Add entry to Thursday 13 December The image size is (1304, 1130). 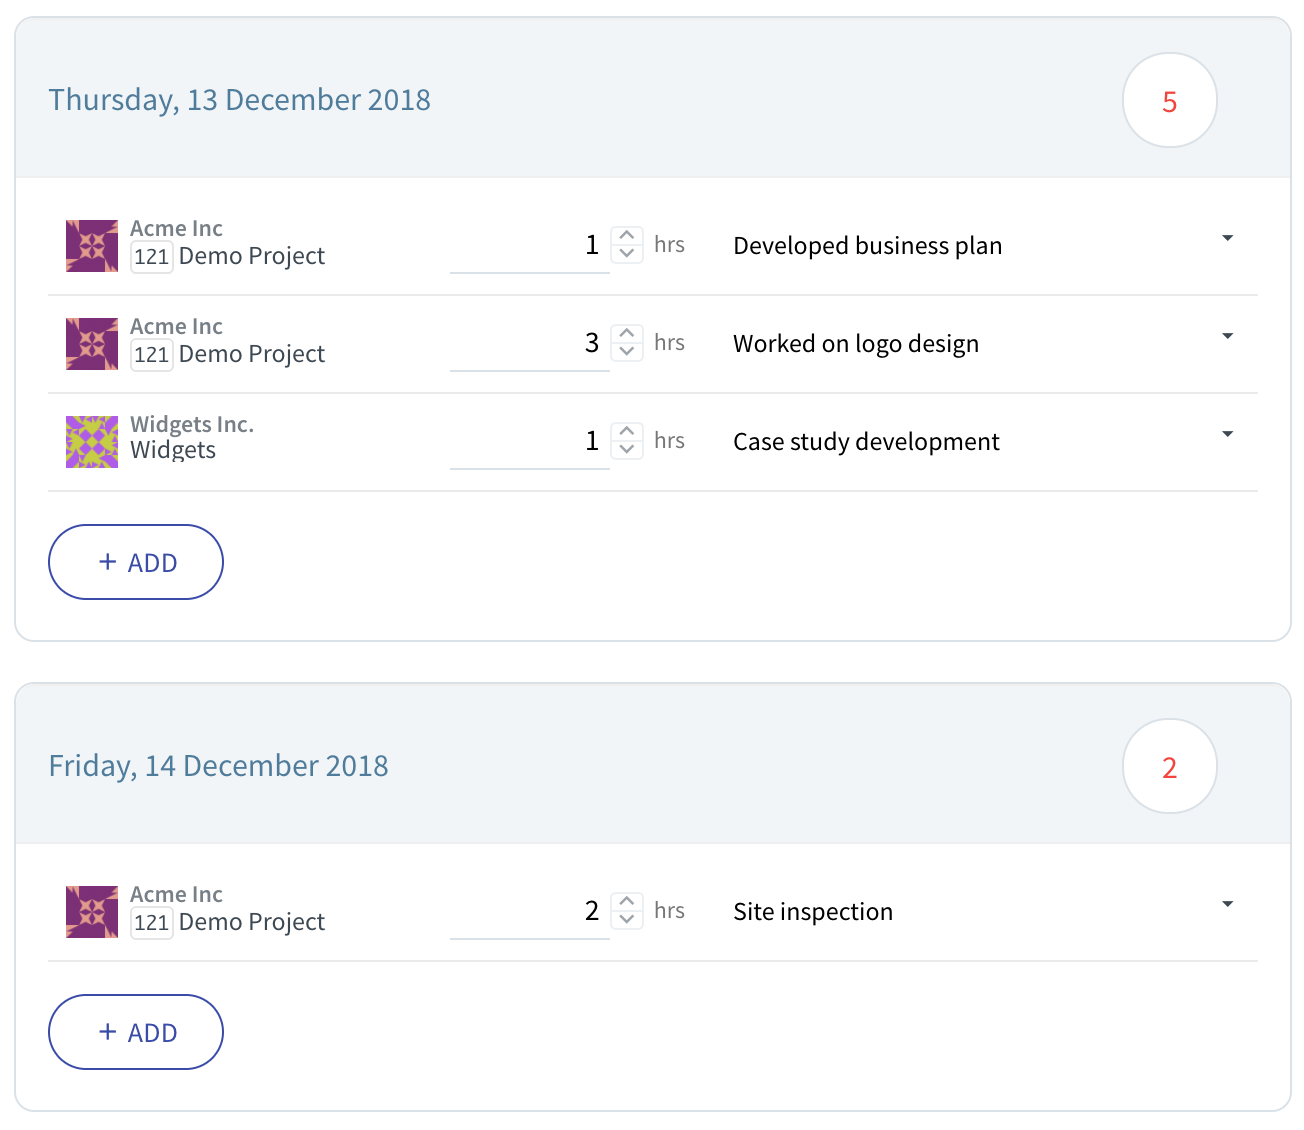136,562
